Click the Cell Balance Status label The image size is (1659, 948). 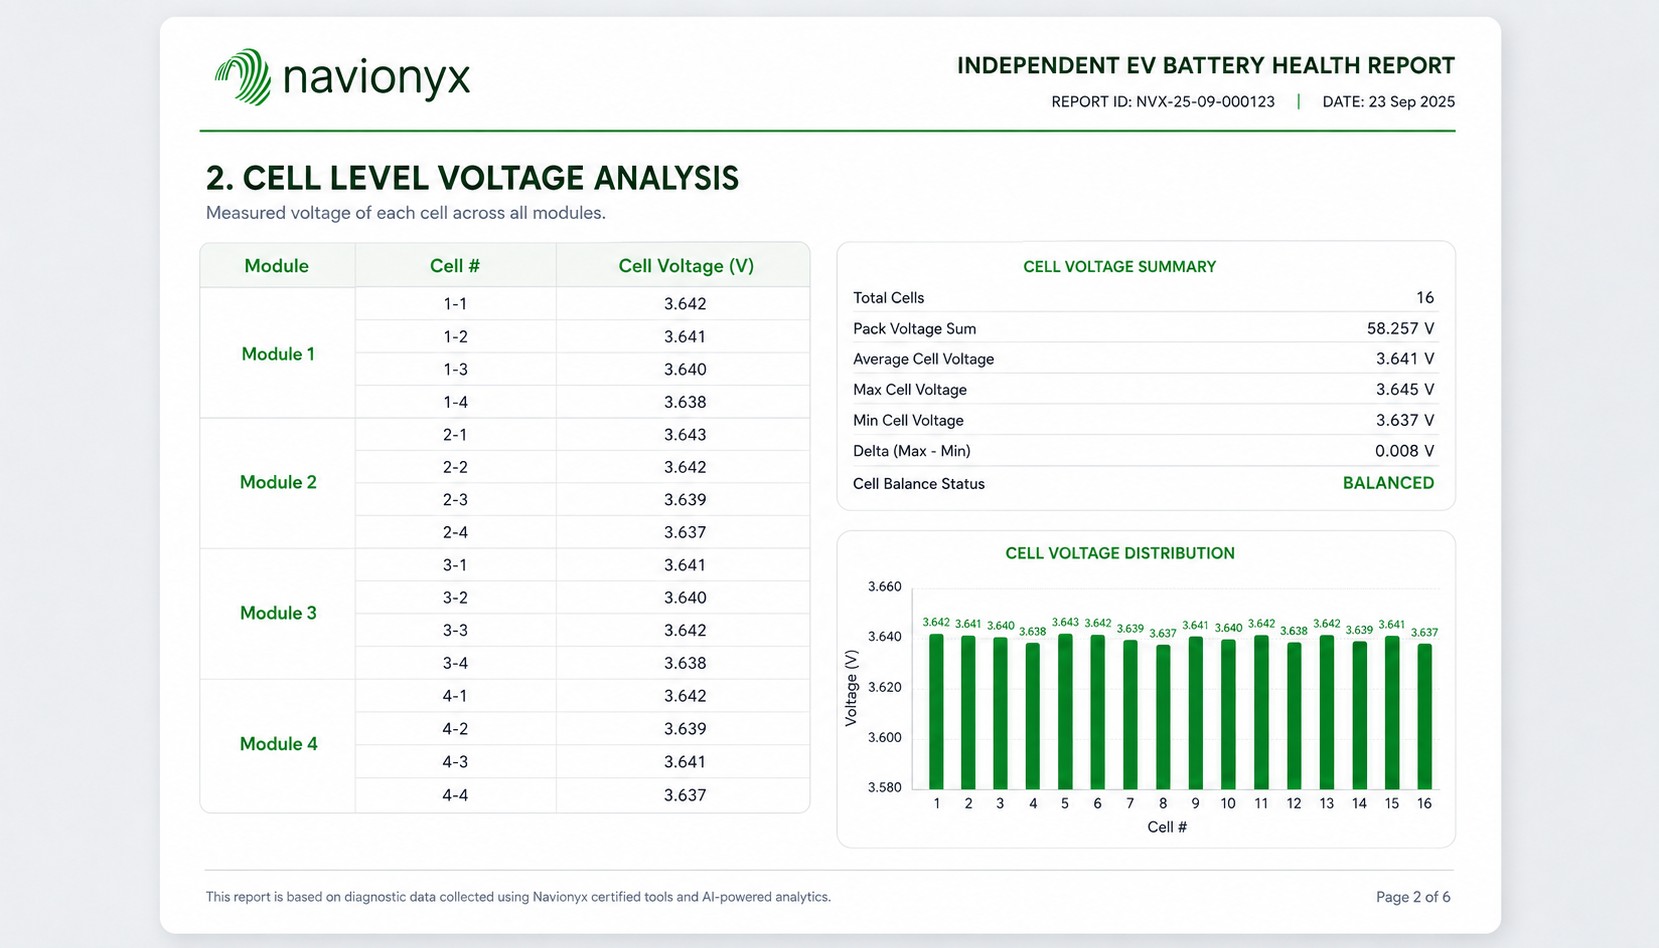point(919,484)
